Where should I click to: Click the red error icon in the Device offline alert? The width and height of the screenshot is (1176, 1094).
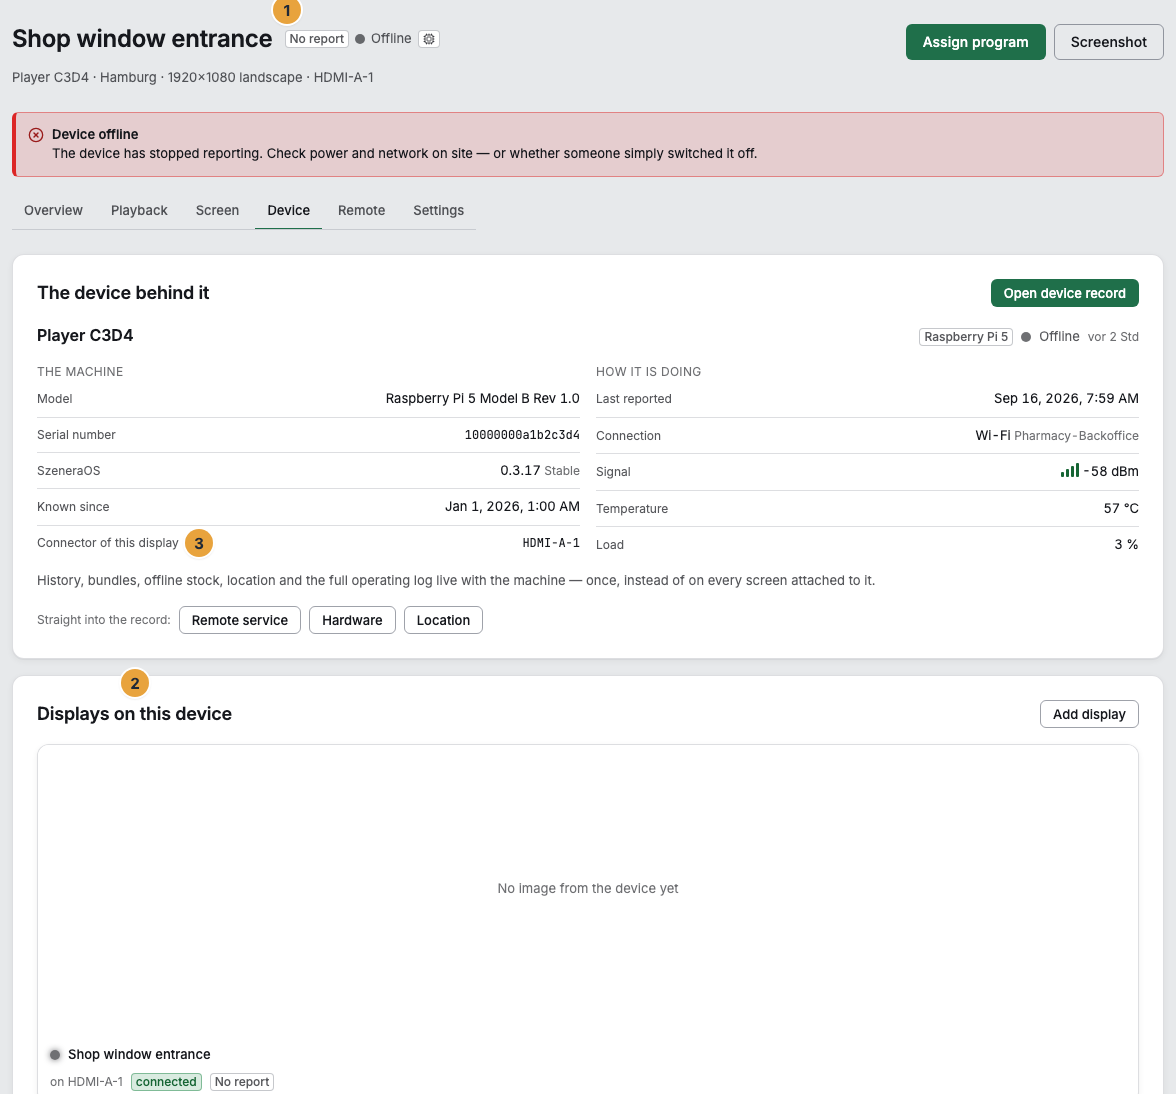pyautogui.click(x=36, y=135)
